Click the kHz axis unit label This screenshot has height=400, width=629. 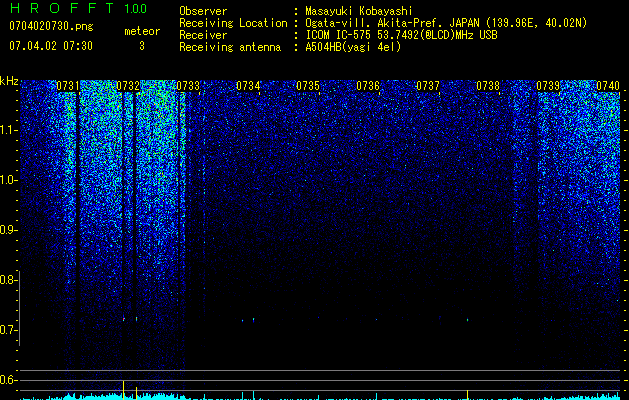pos(9,81)
